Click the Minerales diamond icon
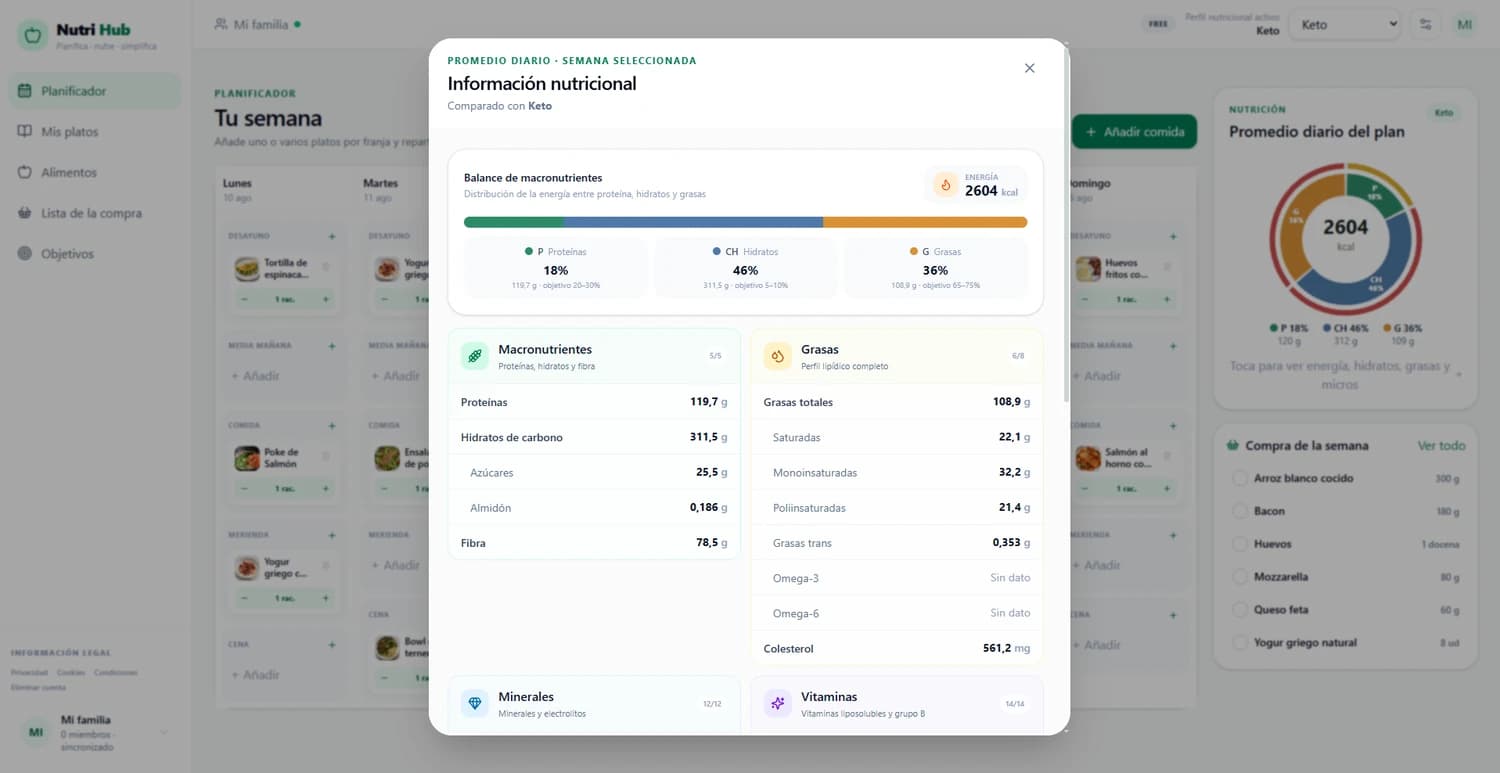The image size is (1500, 773). 475,703
